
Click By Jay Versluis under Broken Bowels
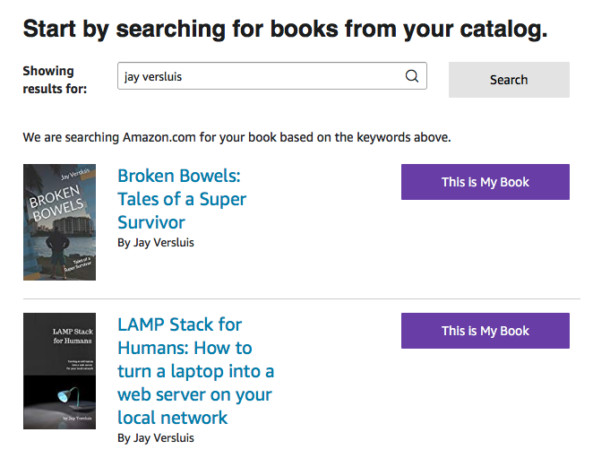point(156,242)
